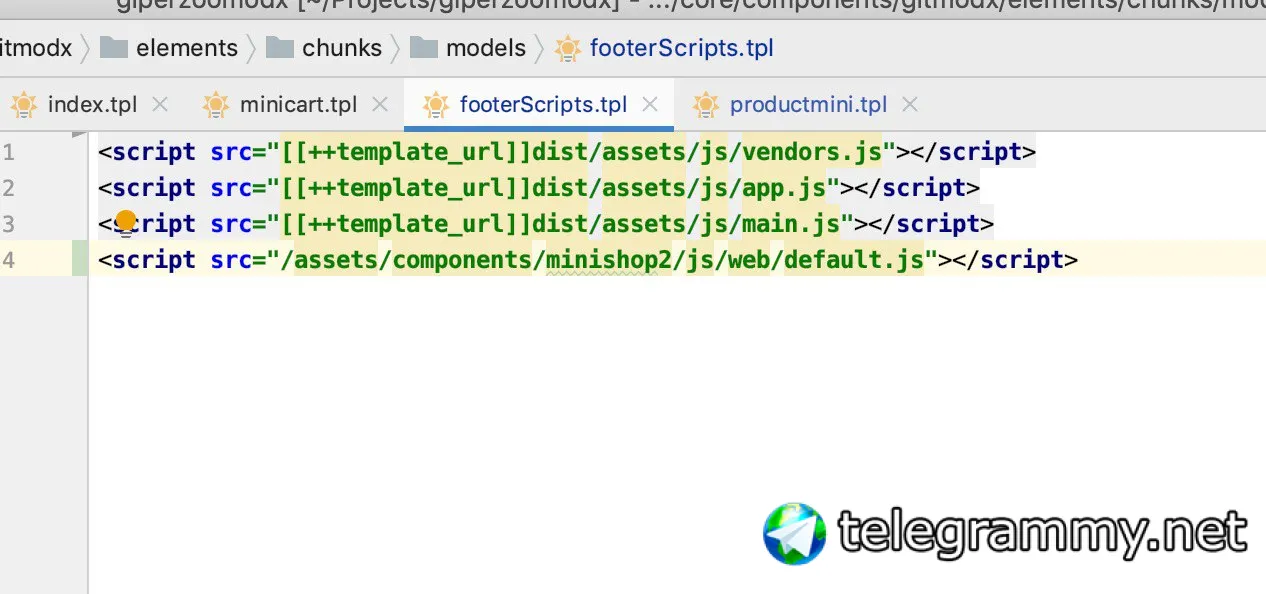Open the chunks breadcrumb item

342,48
